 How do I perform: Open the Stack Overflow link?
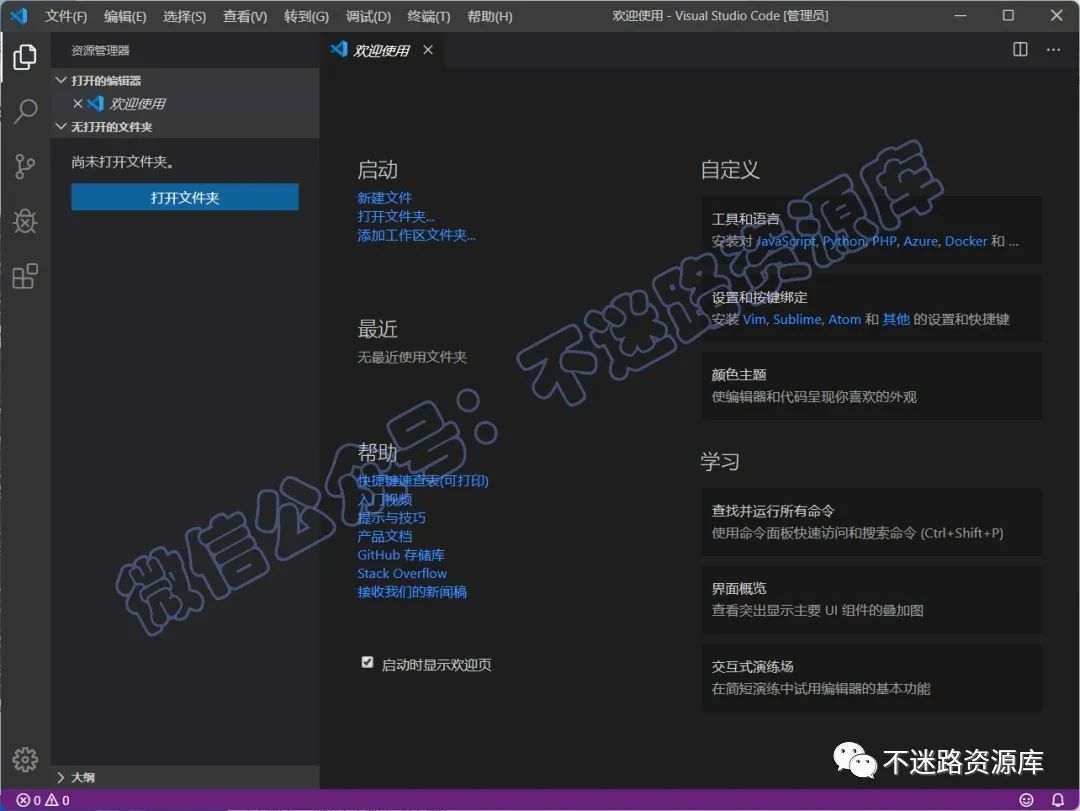coord(402,573)
